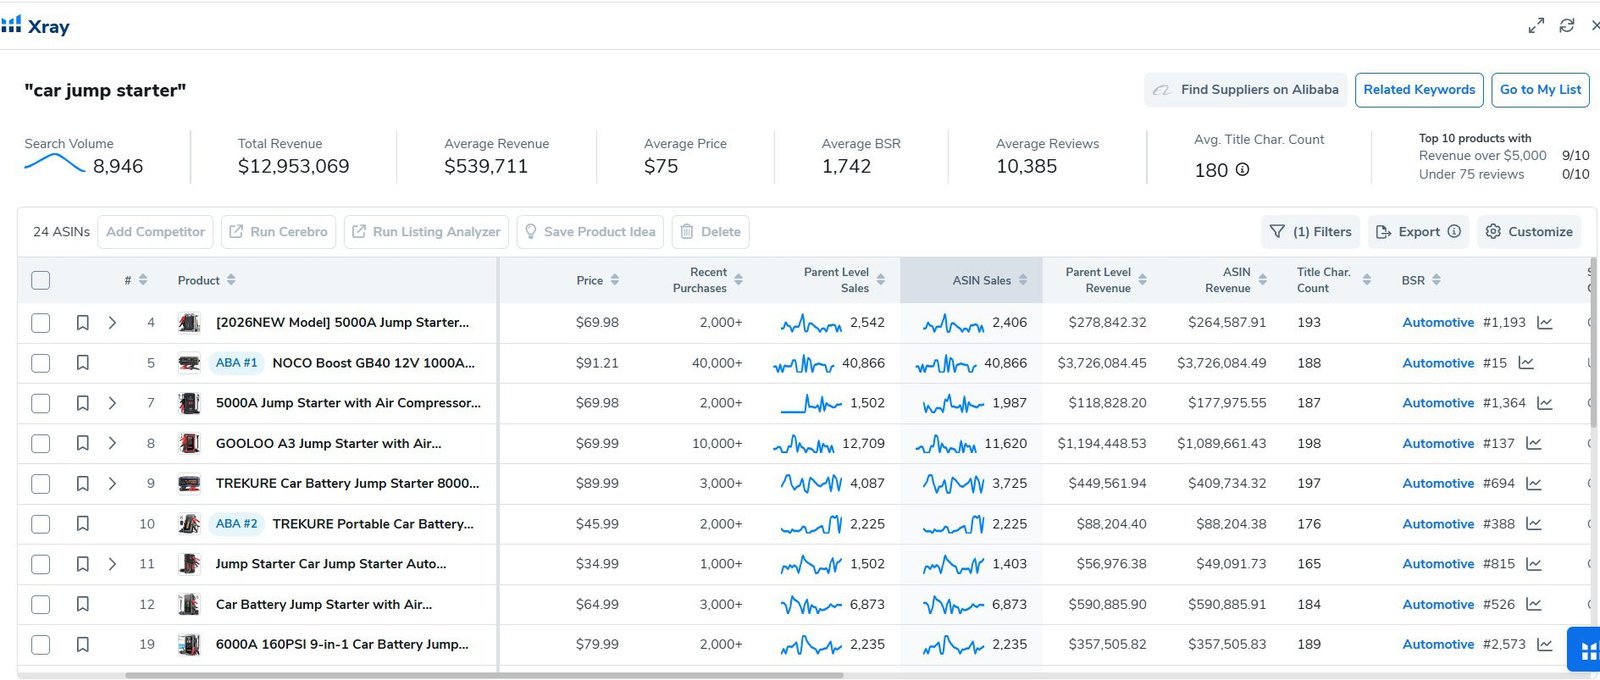Open the (1) Filters panel
Viewport: 1600px width, 680px height.
coord(1310,232)
